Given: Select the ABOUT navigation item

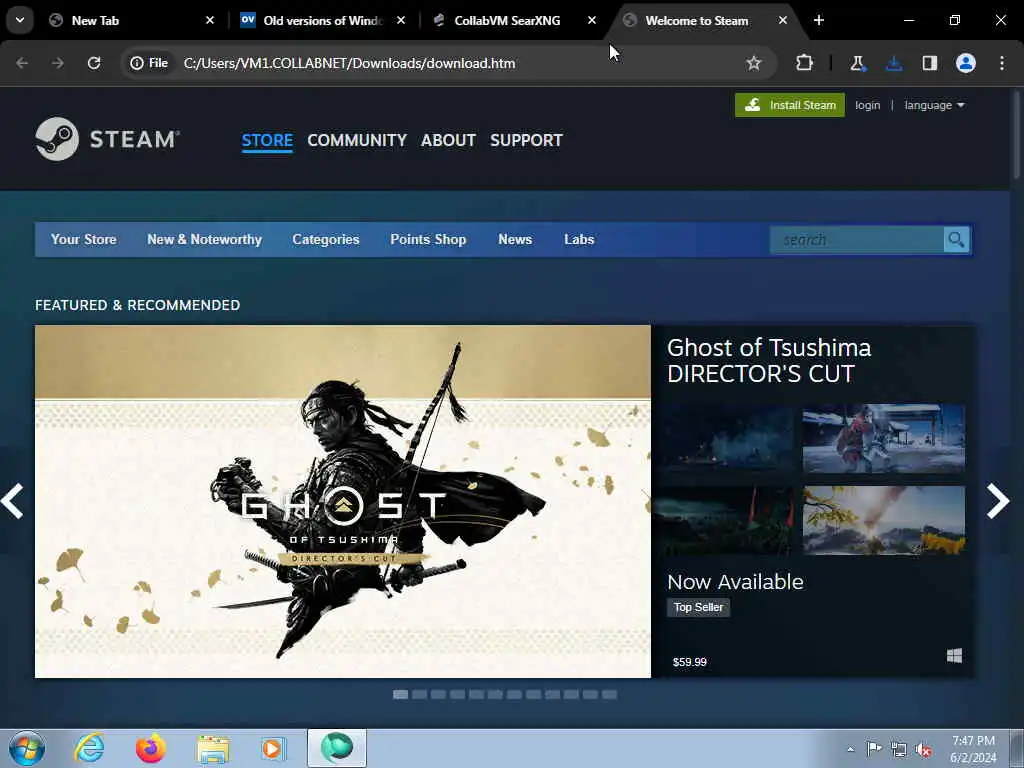Looking at the screenshot, I should point(448,140).
